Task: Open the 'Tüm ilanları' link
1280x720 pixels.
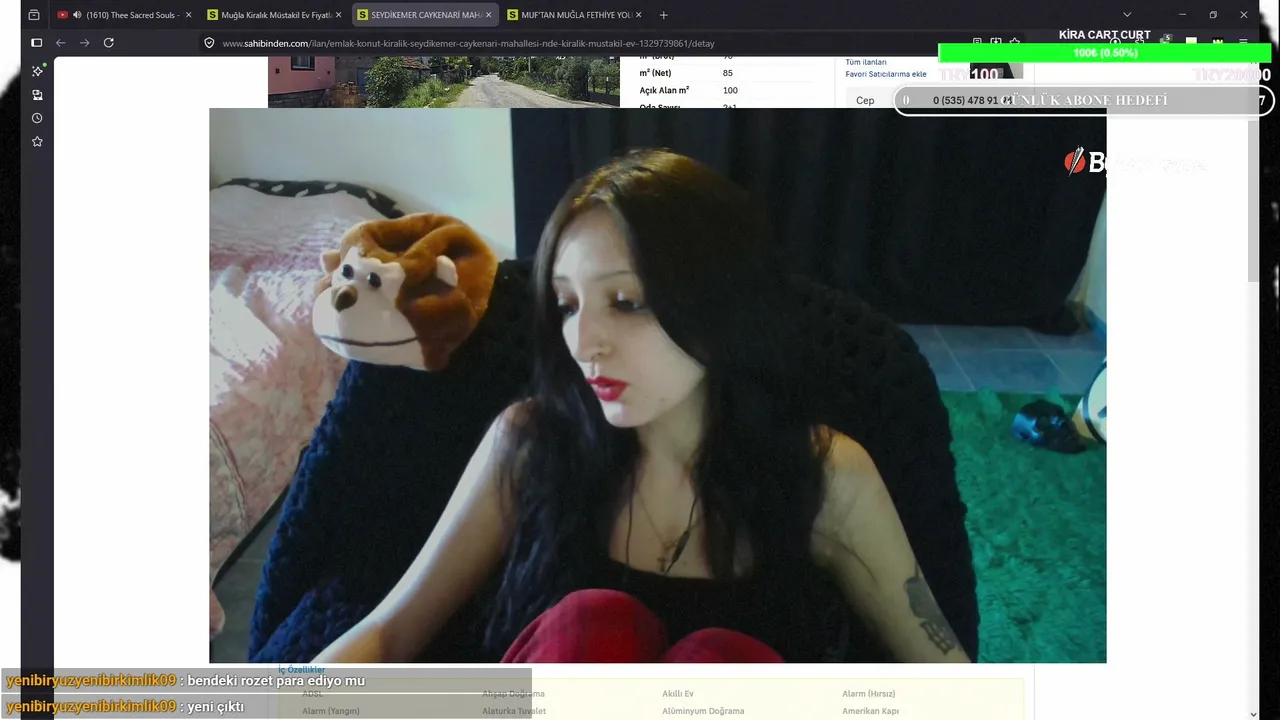Action: point(866,62)
